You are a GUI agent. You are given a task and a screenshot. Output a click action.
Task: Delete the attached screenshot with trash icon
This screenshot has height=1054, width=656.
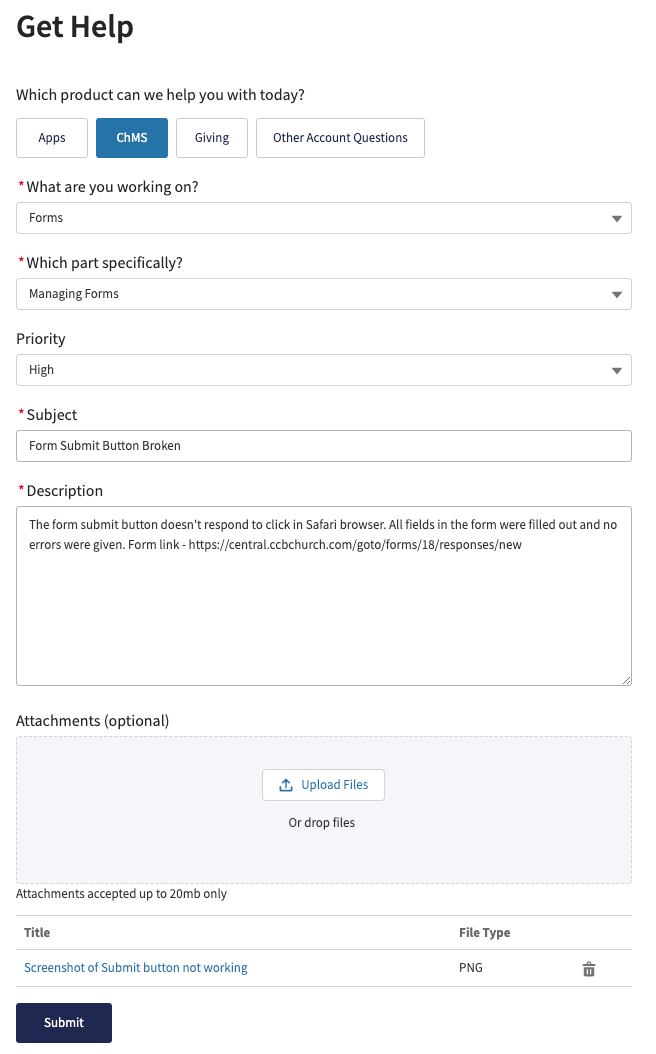tap(589, 969)
